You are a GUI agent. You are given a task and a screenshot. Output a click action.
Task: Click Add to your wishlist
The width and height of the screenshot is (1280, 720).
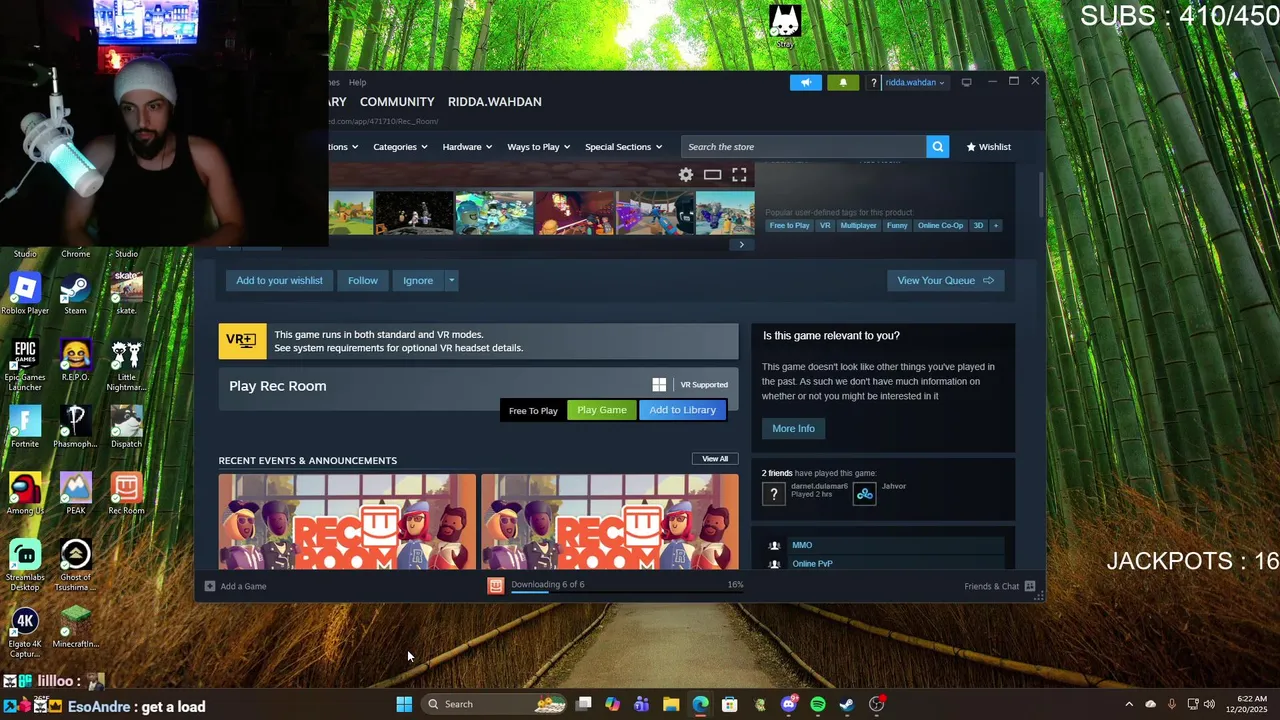click(279, 280)
